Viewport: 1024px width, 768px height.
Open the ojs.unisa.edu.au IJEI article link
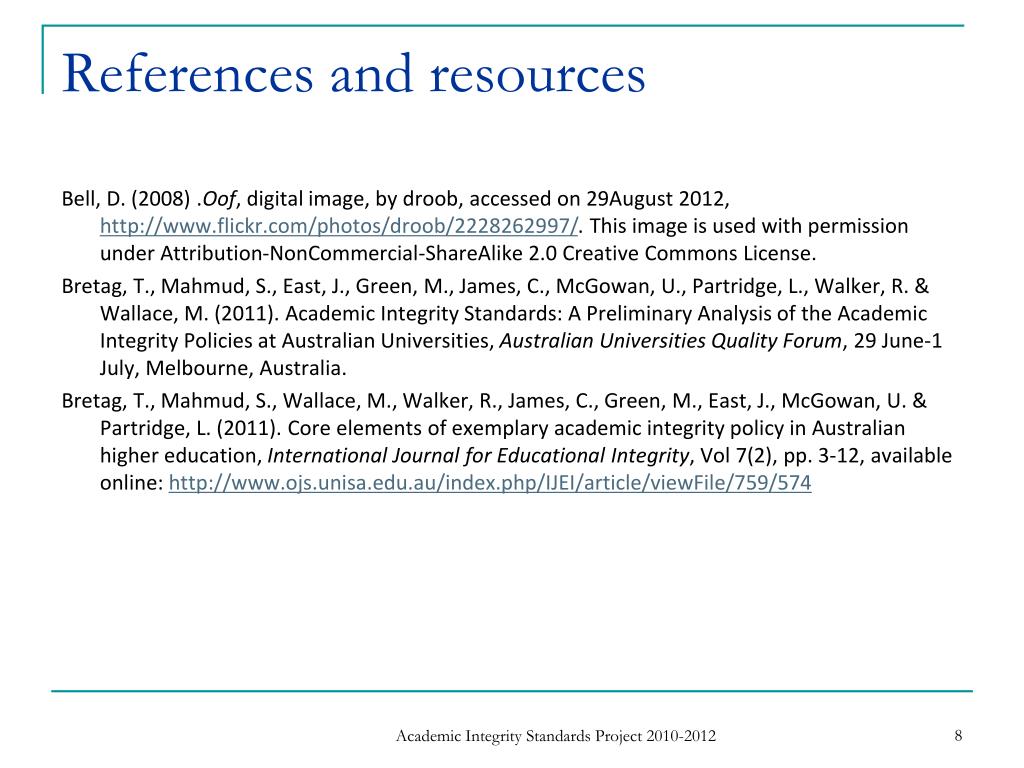(x=490, y=483)
